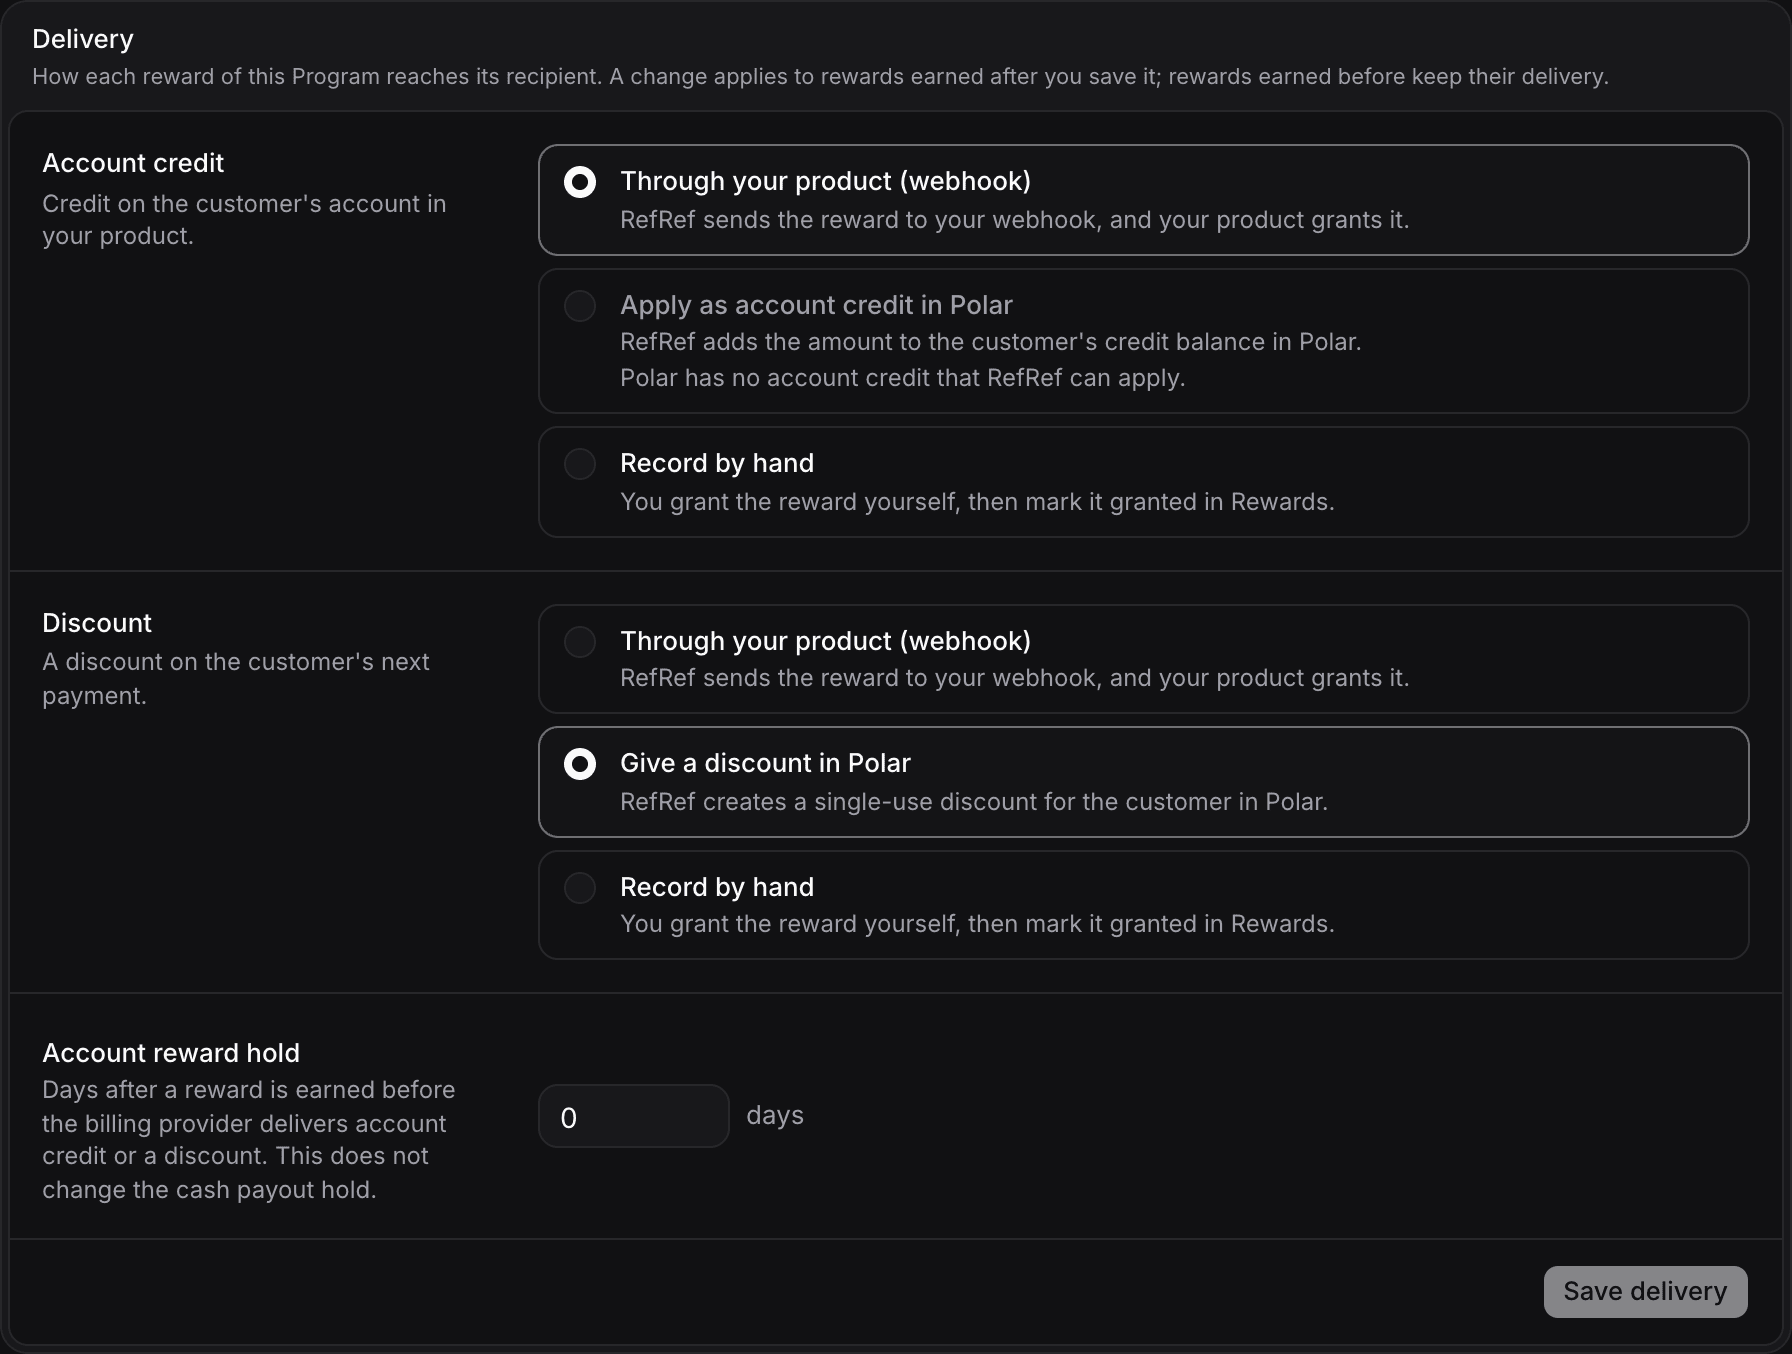The width and height of the screenshot is (1792, 1354).
Task: Select Account credit 'Through your product (webhook)' radio
Action: click(x=580, y=182)
